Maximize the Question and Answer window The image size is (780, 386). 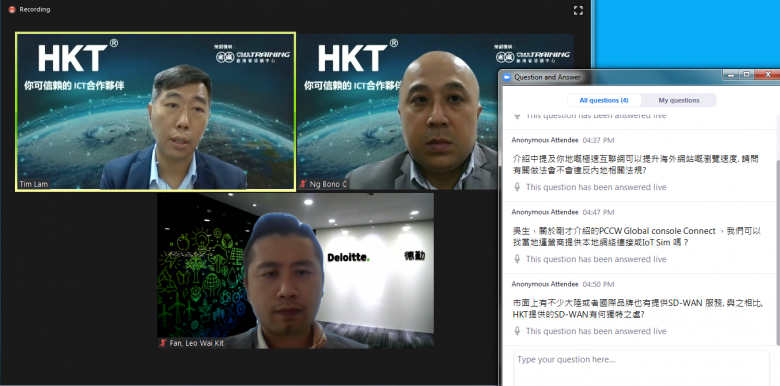[x=746, y=75]
